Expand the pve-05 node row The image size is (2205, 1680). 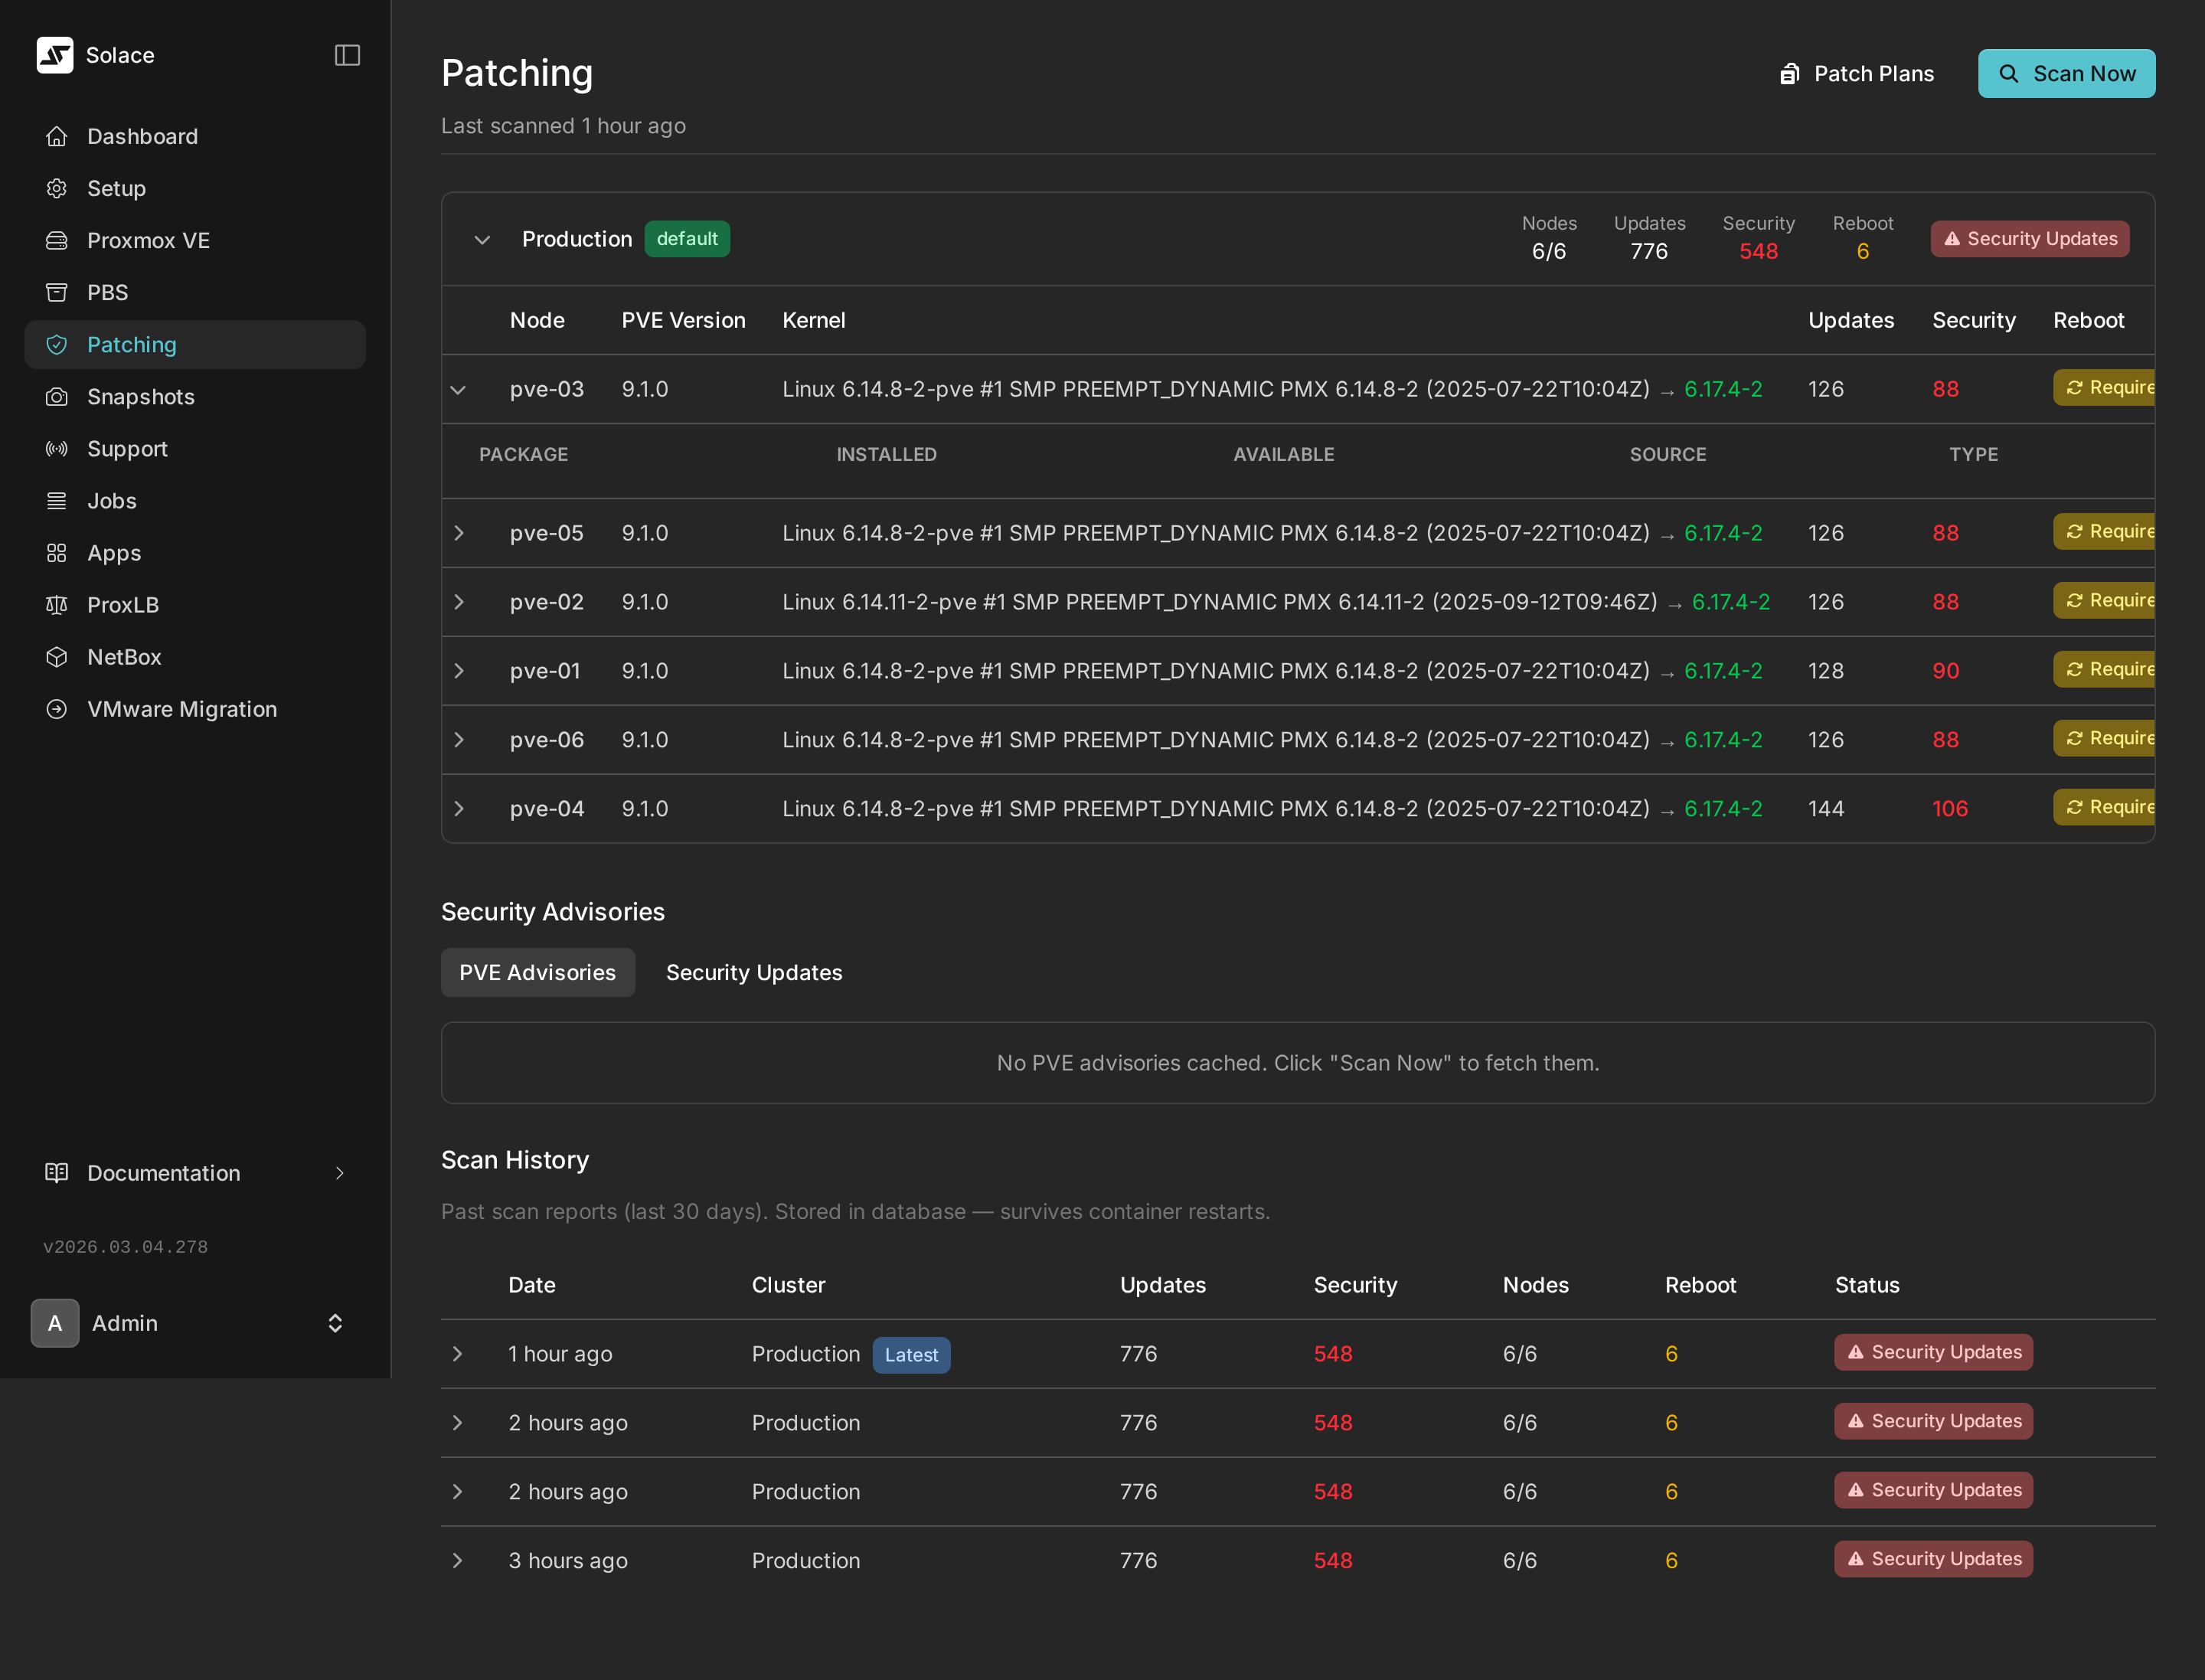(459, 532)
